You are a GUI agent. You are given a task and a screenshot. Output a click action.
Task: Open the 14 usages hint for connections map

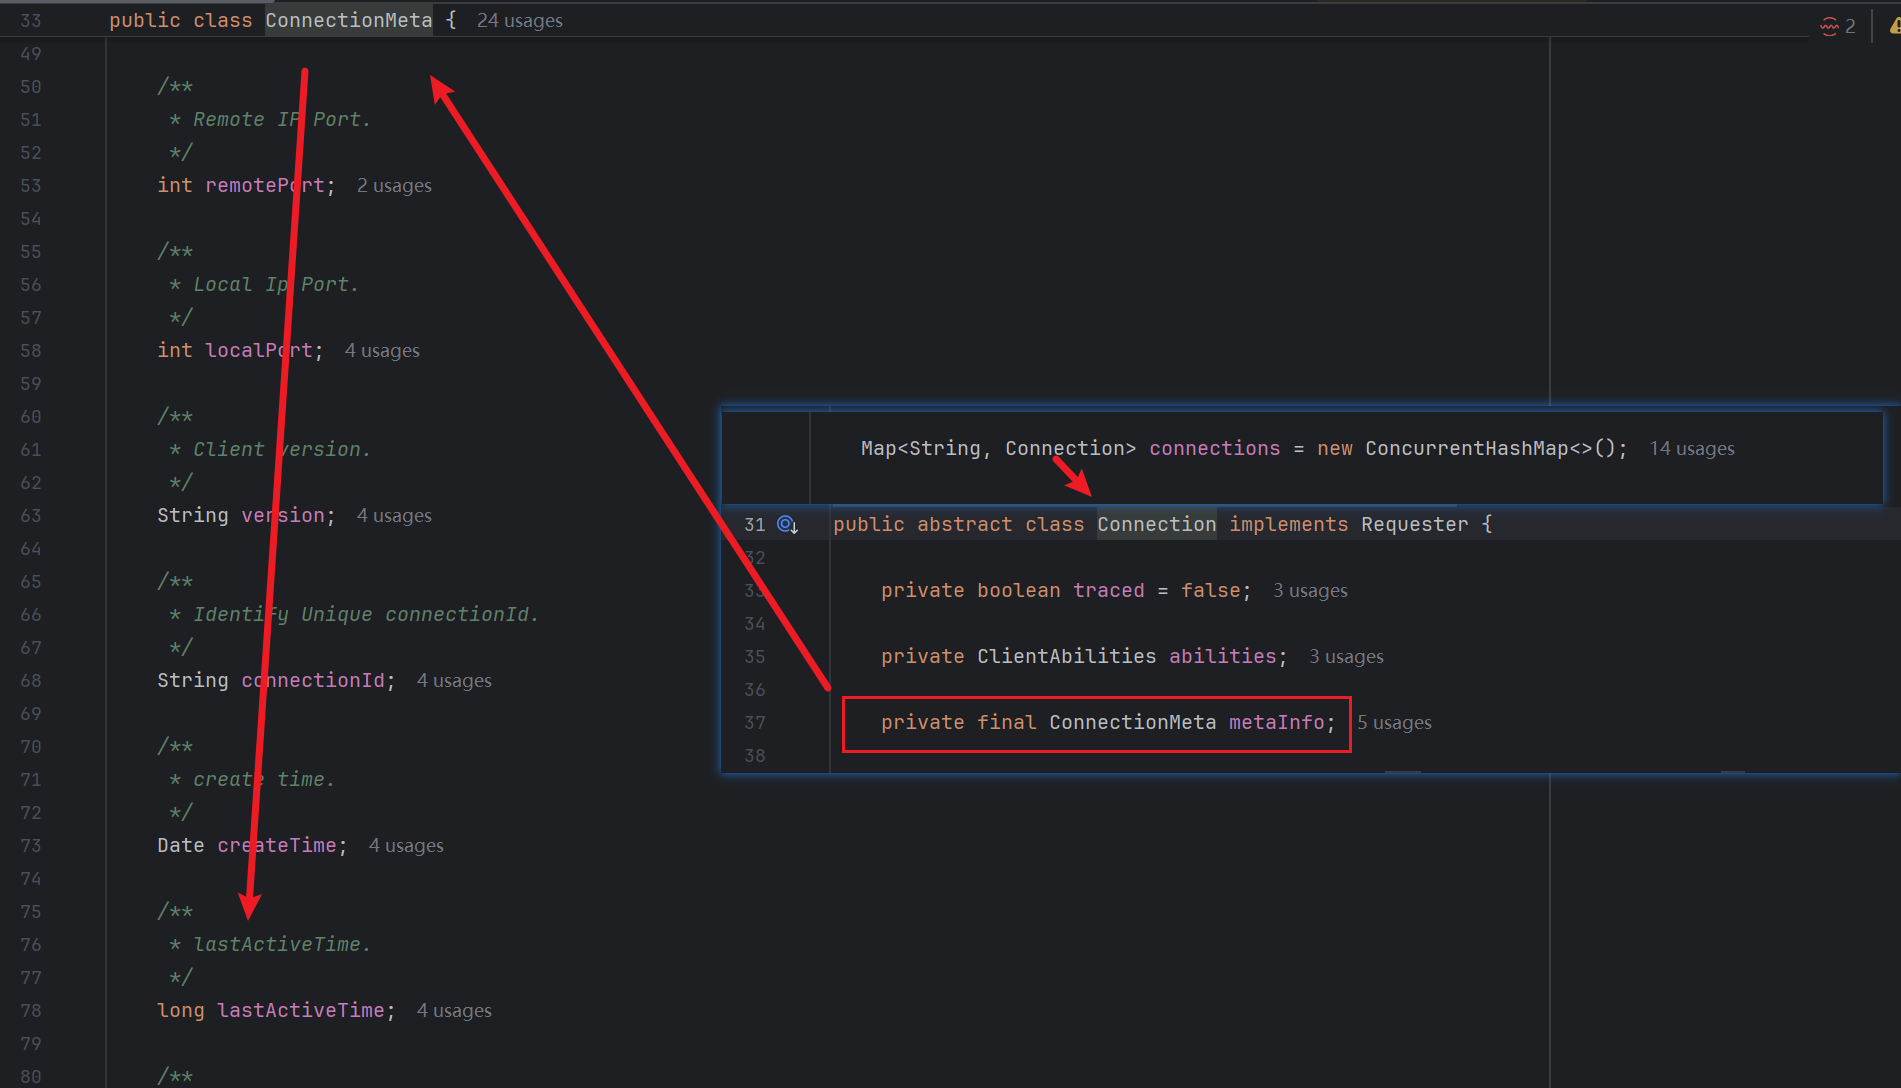tap(1692, 449)
